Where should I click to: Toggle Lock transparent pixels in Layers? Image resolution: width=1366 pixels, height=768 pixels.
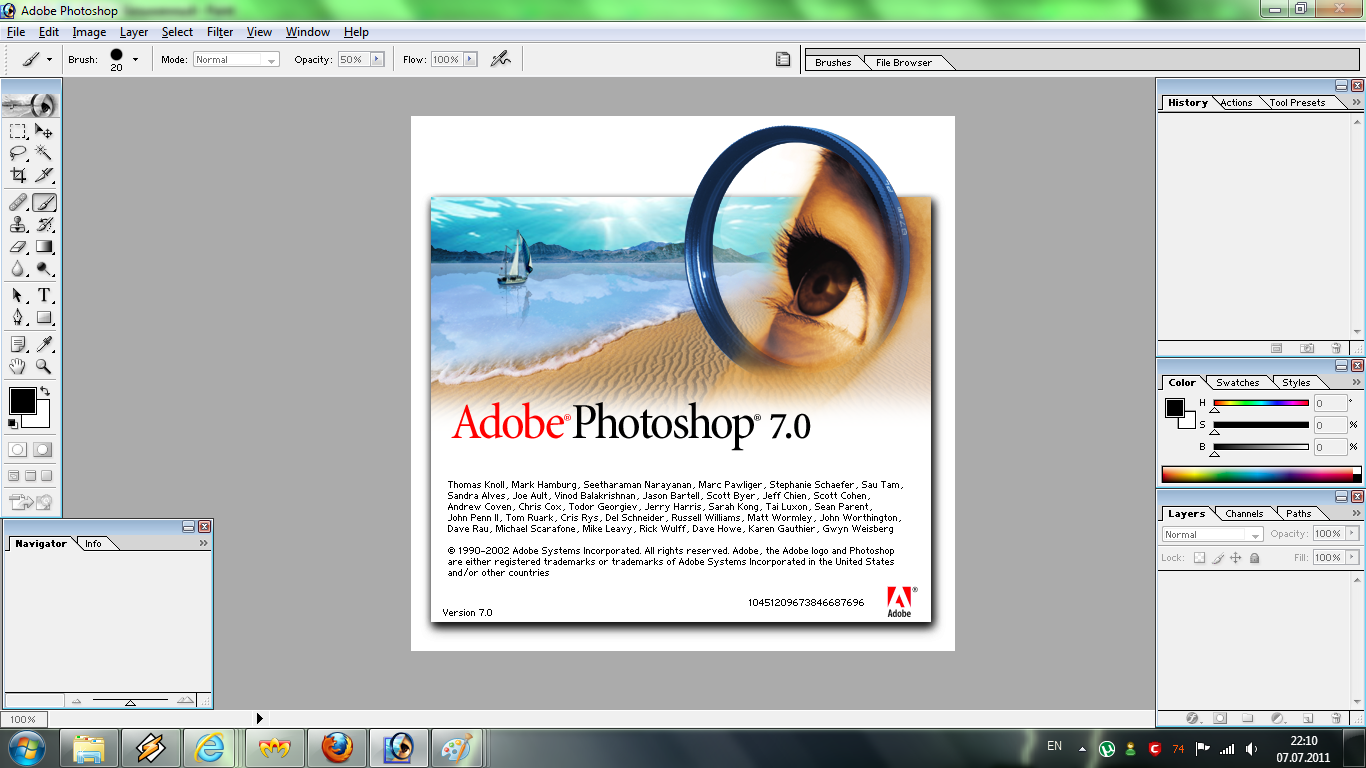click(1199, 558)
